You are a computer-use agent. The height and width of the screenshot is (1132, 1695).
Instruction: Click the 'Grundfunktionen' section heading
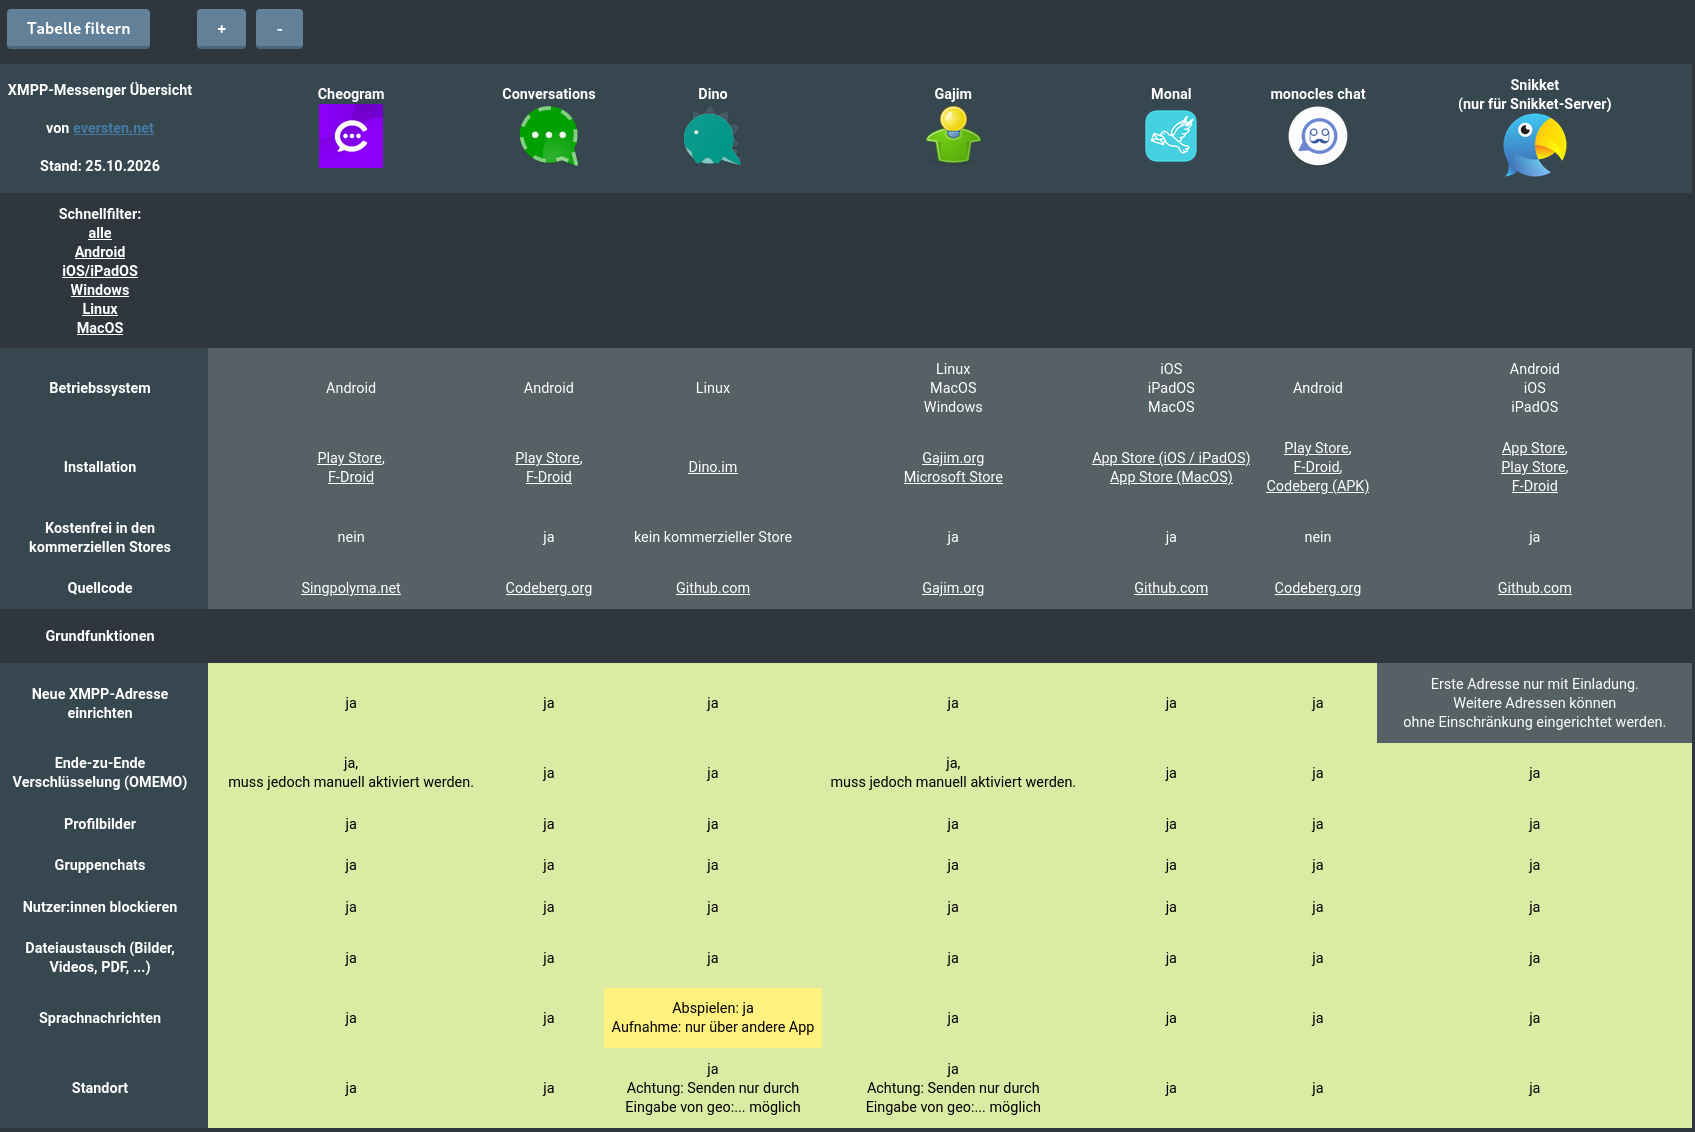tap(100, 636)
